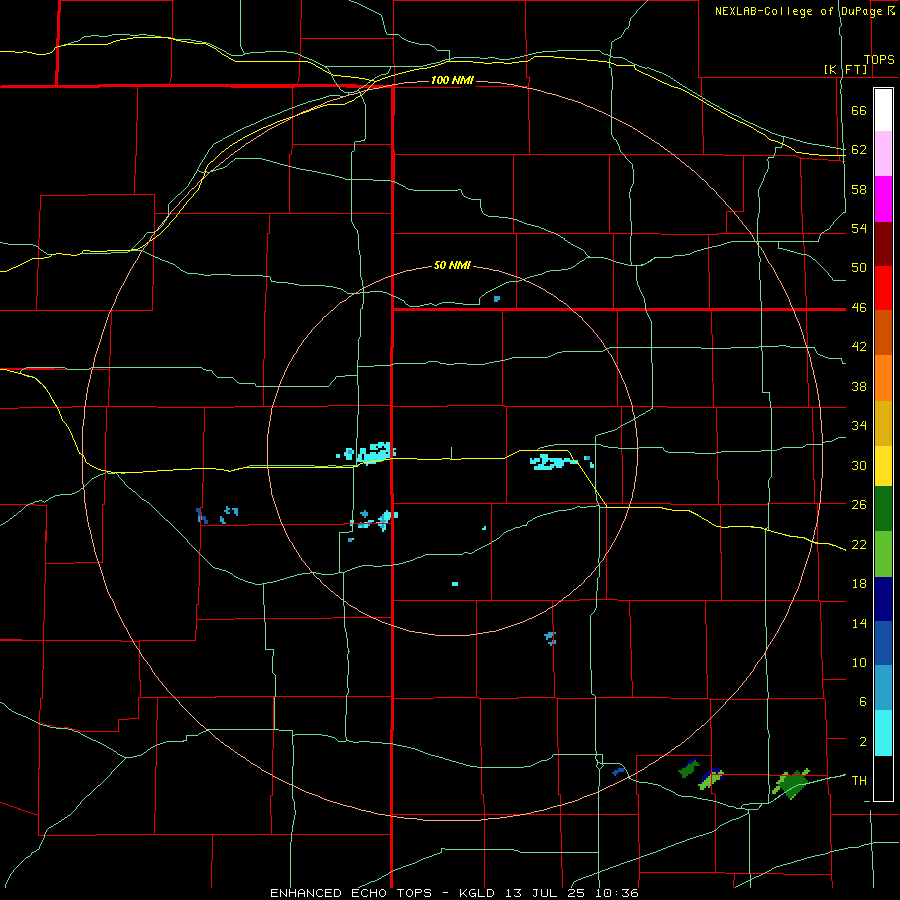Viewport: 900px width, 900px height.
Task: Pick the cyan band in the color scale
Action: 883,733
